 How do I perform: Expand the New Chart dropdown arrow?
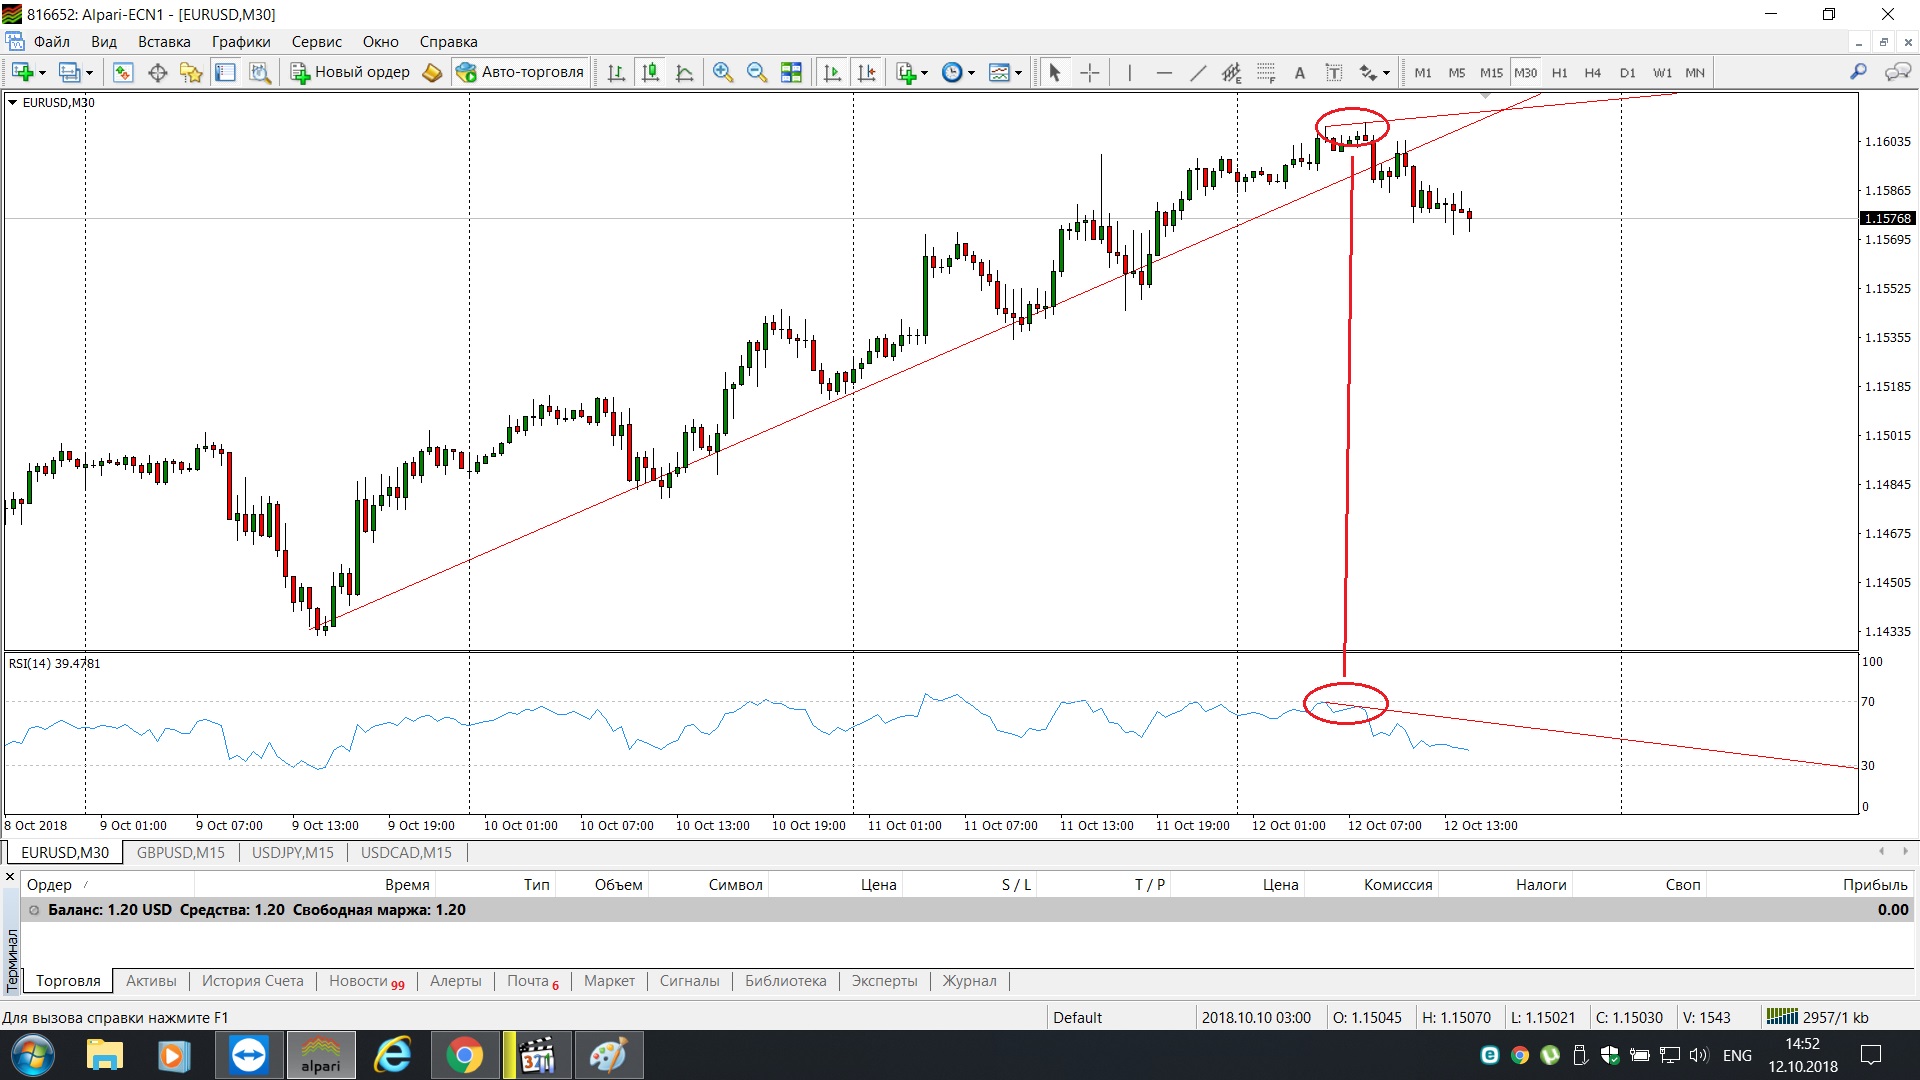coord(42,73)
